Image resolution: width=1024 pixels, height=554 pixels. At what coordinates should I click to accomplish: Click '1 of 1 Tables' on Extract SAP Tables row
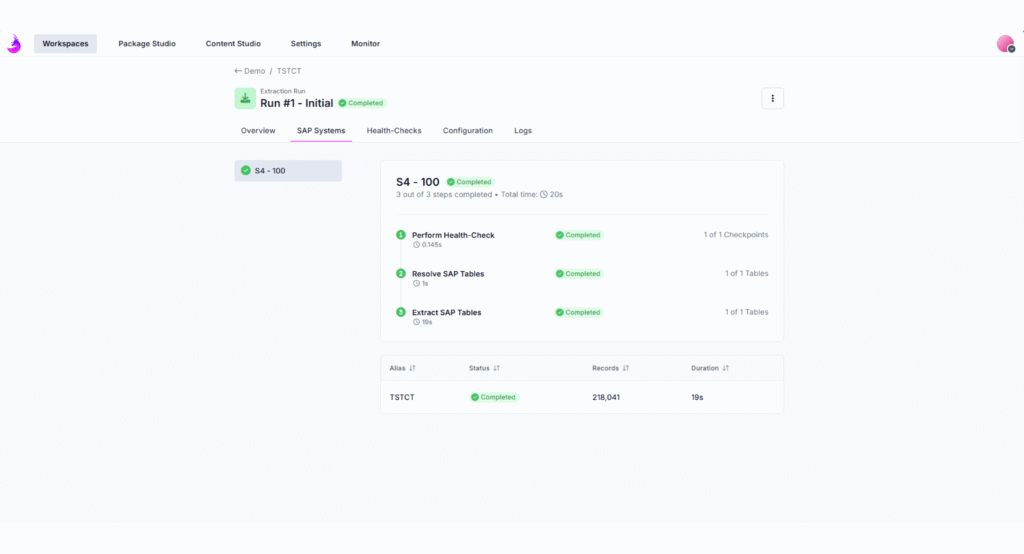746,312
